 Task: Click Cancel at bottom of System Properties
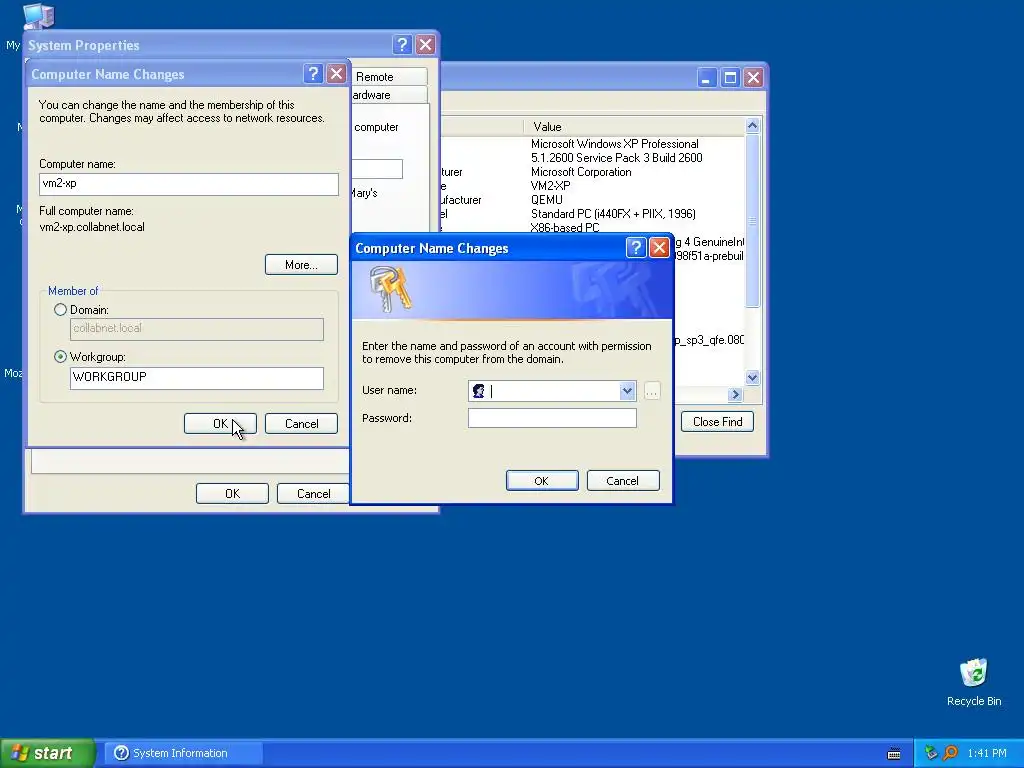click(313, 494)
